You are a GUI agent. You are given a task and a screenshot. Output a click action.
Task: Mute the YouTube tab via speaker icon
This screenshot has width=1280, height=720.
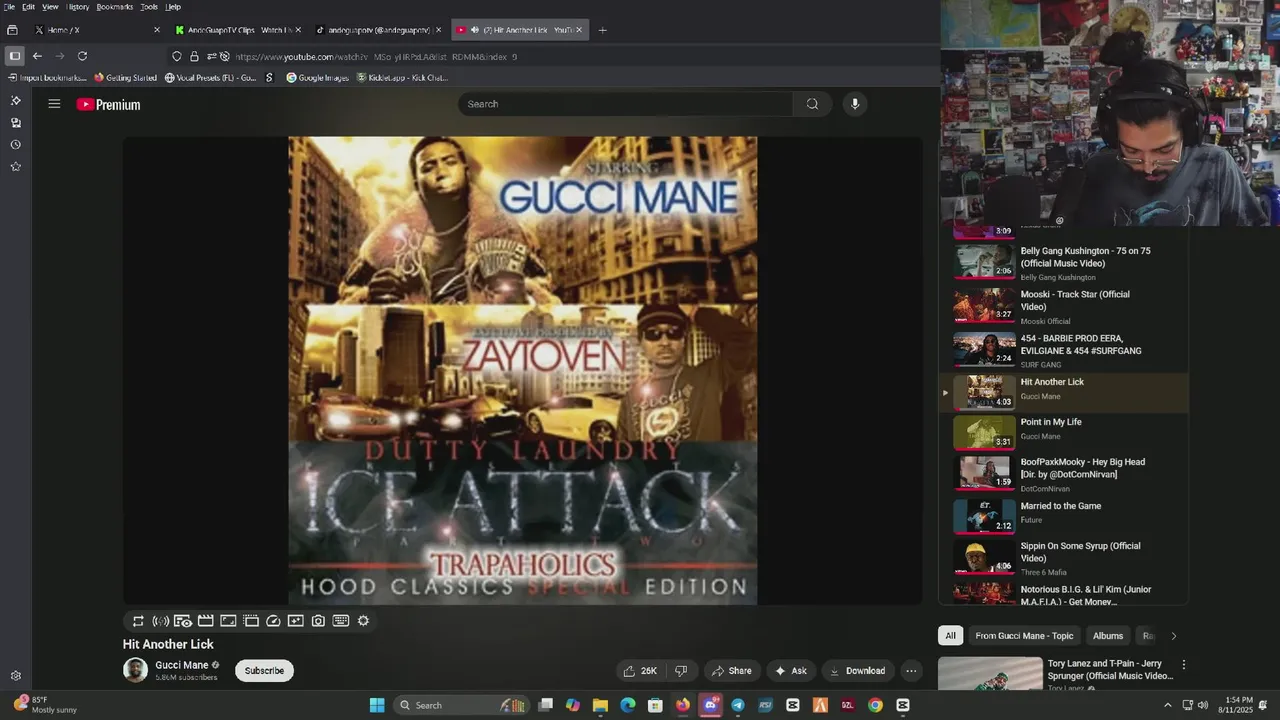click(x=474, y=30)
